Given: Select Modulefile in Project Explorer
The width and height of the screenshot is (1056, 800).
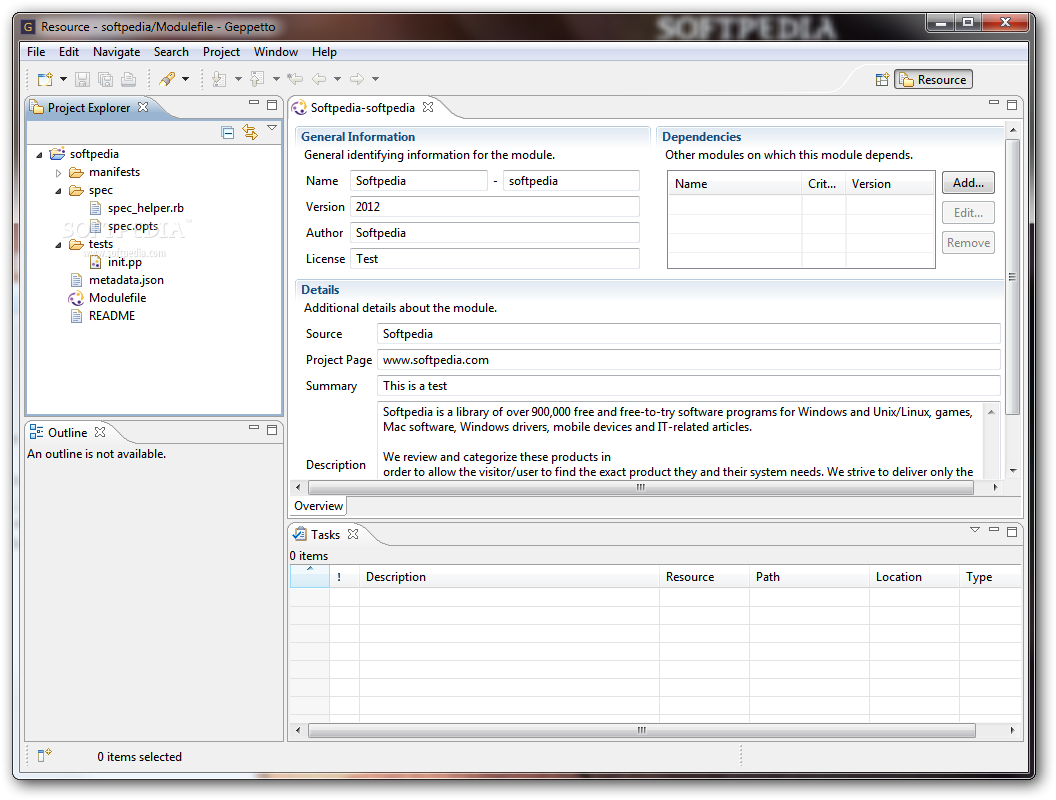Looking at the screenshot, I should (x=117, y=298).
